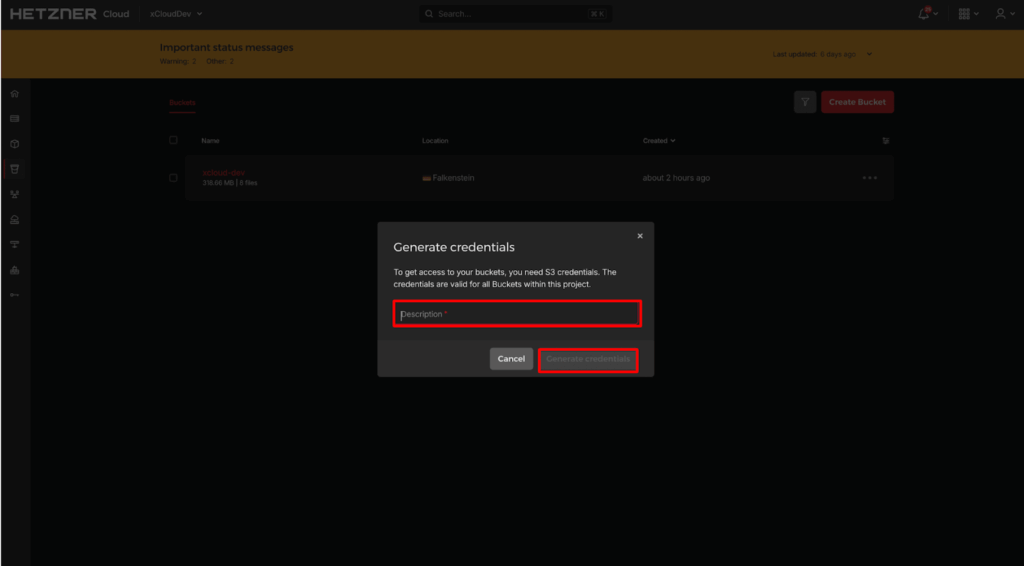The width and height of the screenshot is (1024, 566).
Task: Check the Falkenstein bucket row checkbox
Action: (173, 178)
